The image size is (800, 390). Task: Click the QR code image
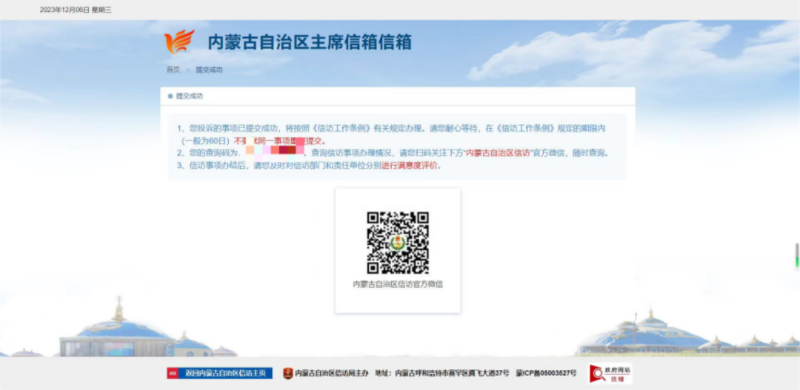[397, 243]
